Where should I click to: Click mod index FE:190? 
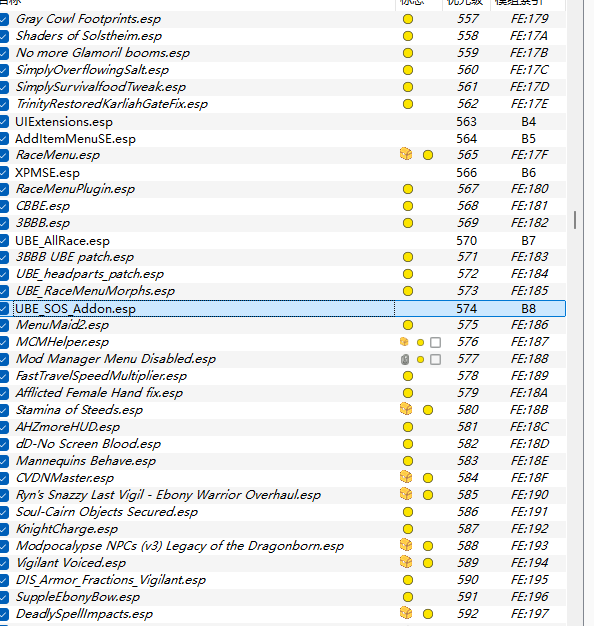529,495
